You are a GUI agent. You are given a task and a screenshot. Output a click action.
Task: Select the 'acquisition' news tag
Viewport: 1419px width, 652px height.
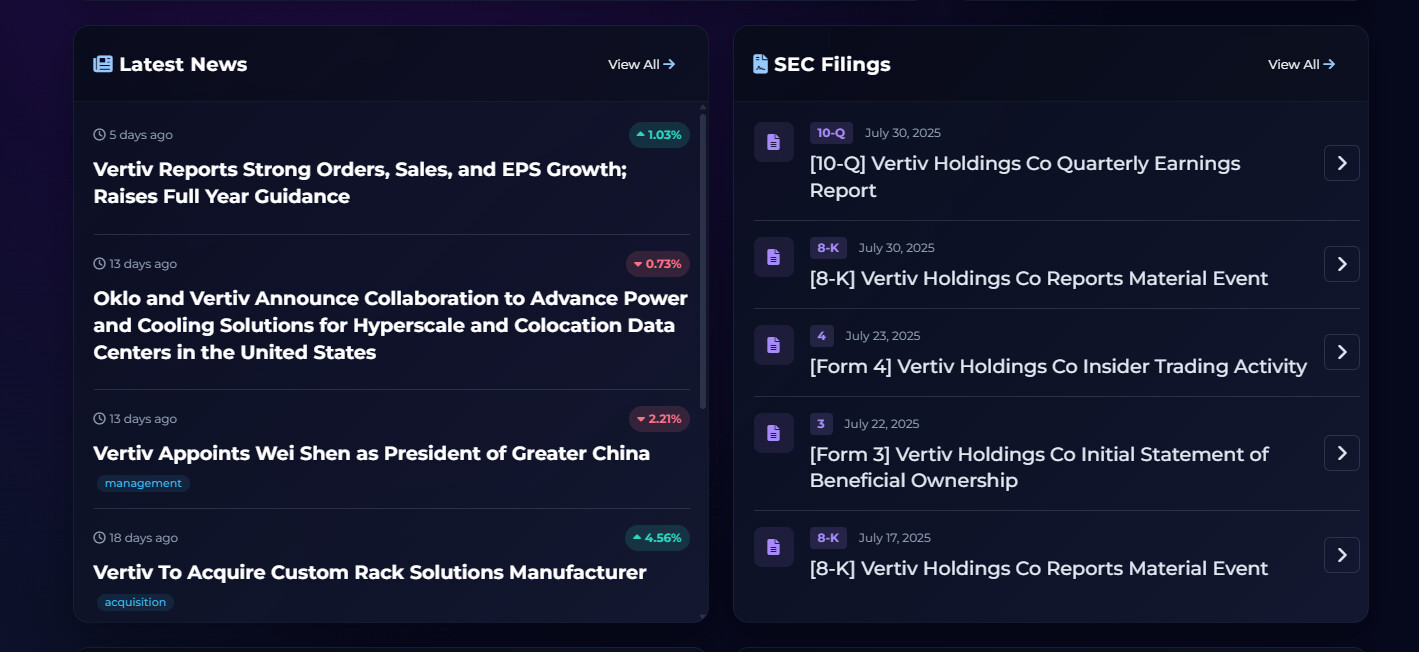coord(135,603)
